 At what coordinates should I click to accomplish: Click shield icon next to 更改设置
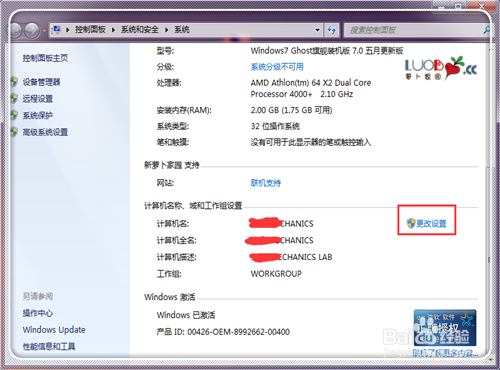point(411,223)
